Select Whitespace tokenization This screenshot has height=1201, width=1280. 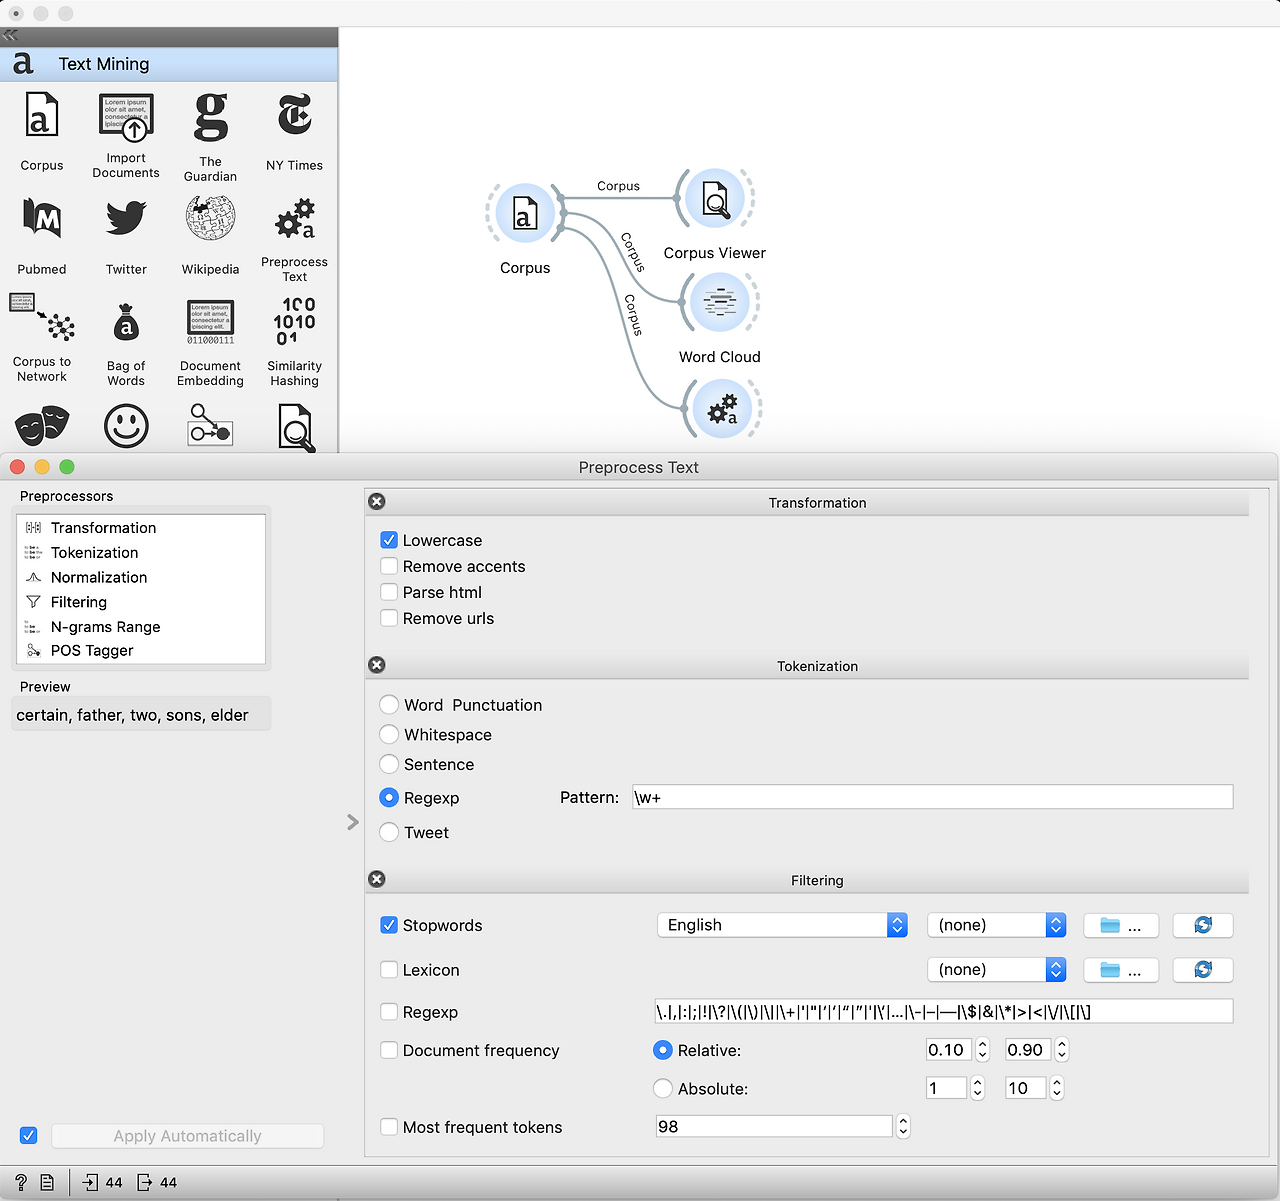point(390,735)
